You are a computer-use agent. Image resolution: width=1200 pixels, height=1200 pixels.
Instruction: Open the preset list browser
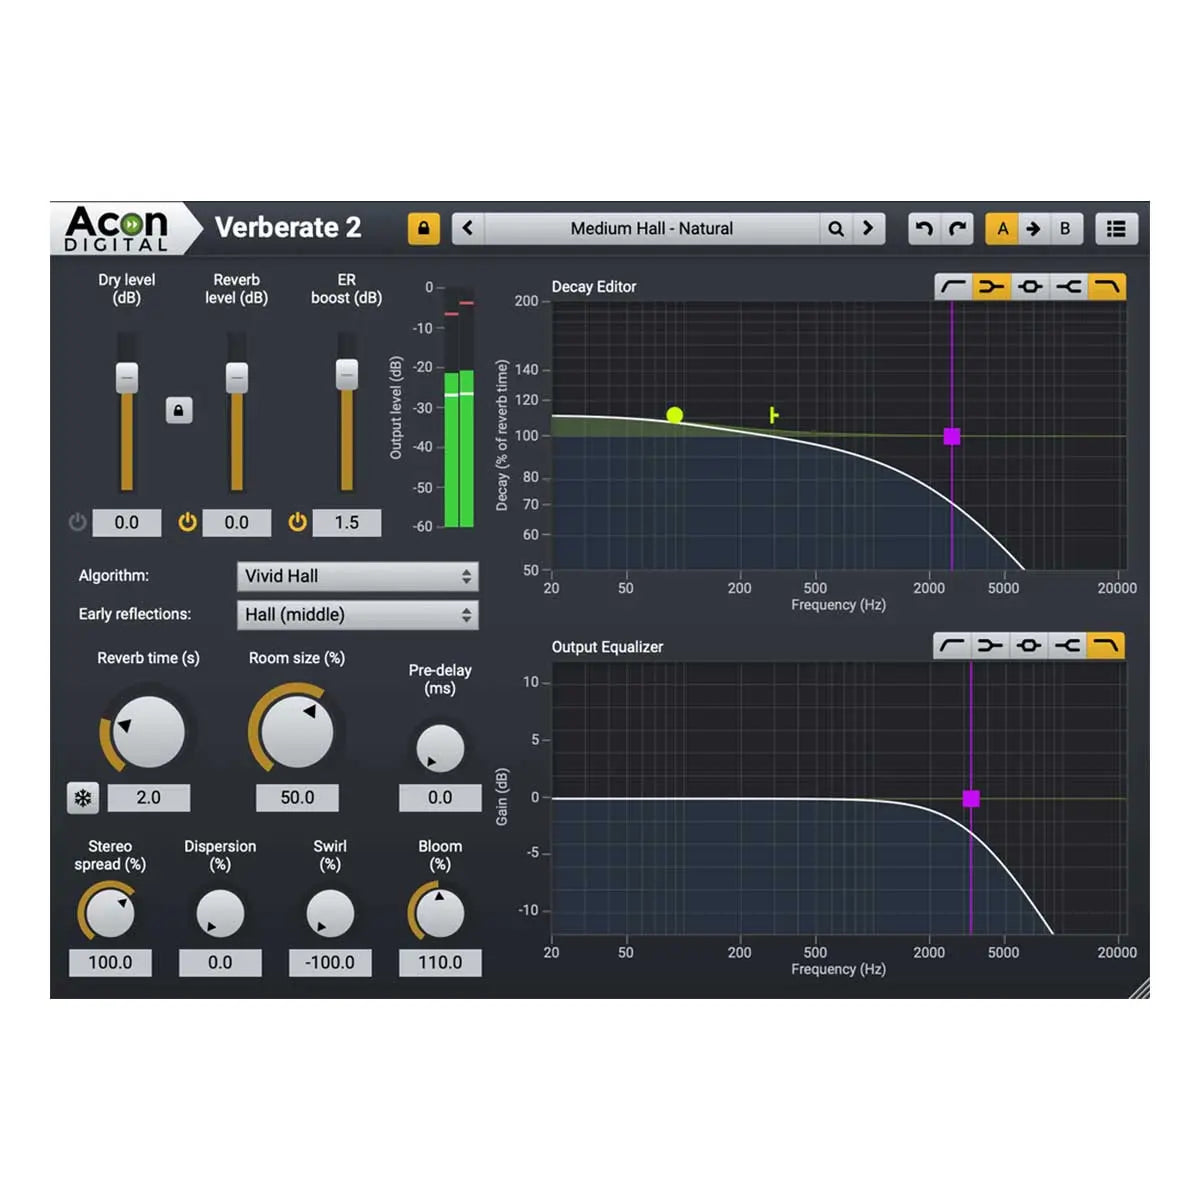[1115, 228]
